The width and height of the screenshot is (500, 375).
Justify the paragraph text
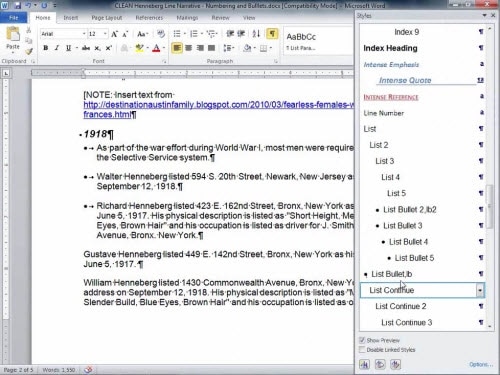tap(211, 48)
